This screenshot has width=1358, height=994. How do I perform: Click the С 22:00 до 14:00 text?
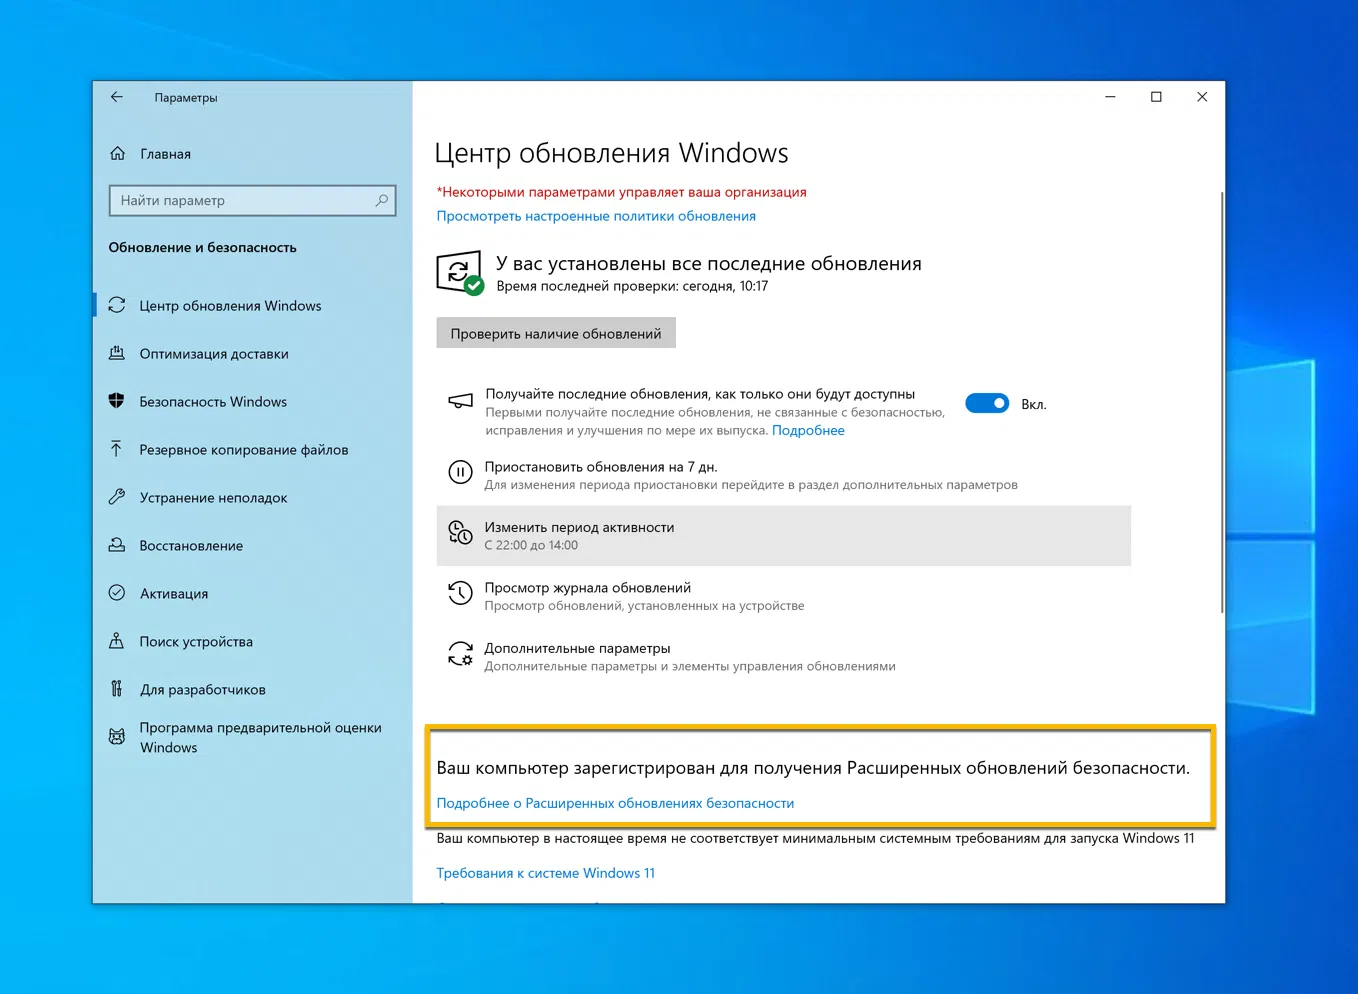tap(531, 545)
